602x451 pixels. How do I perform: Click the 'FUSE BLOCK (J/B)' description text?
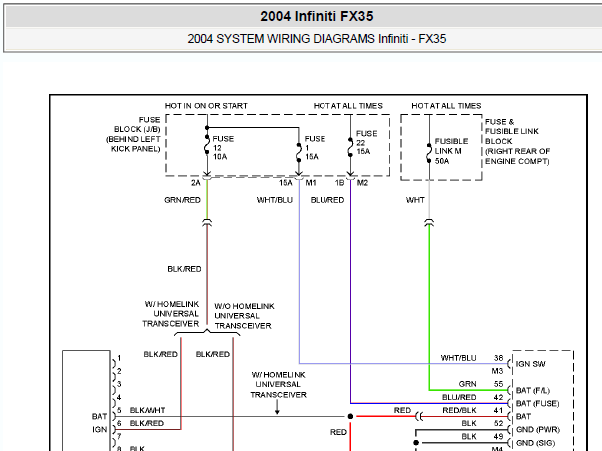134,134
